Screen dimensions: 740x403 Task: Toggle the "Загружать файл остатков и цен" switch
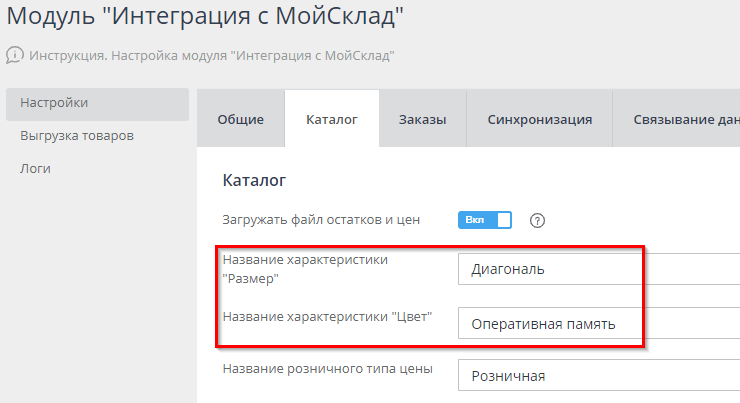[x=485, y=220]
